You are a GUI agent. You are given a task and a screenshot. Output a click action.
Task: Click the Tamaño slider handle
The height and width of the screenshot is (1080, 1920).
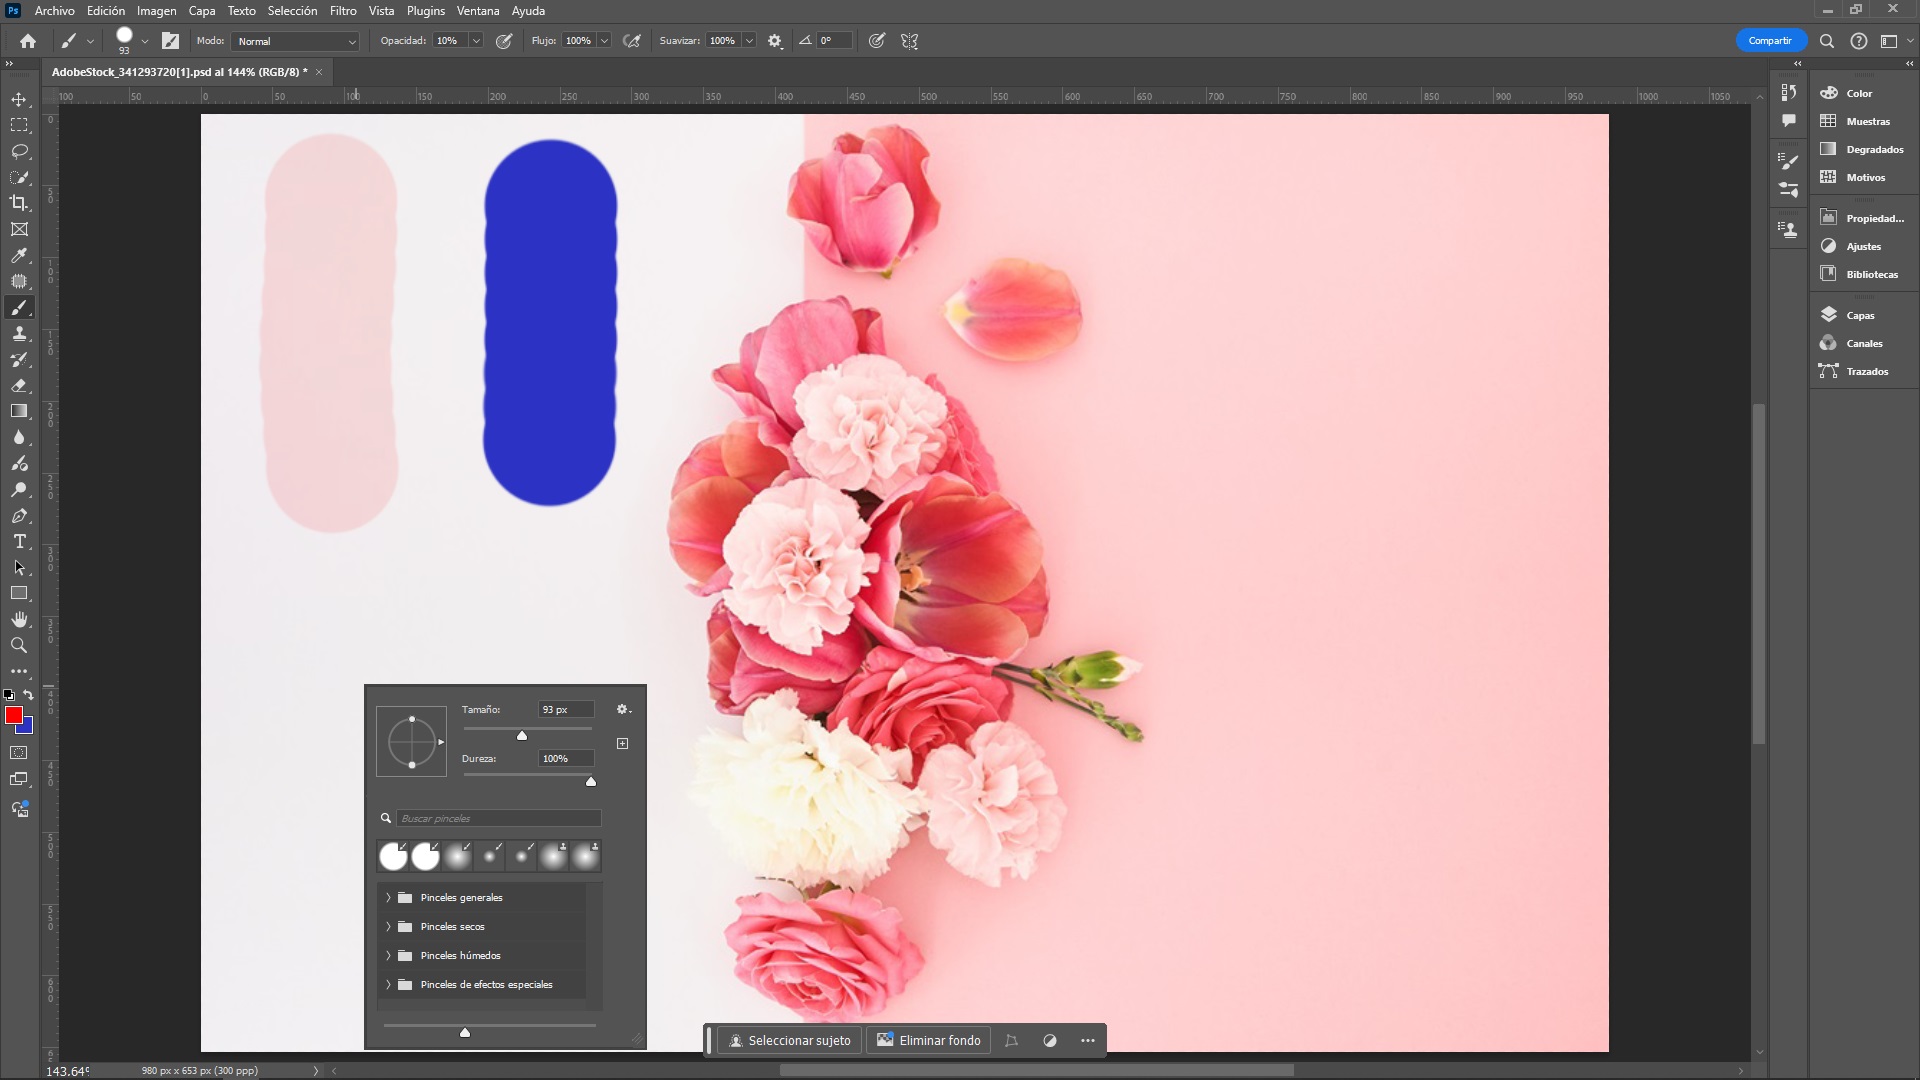pos(522,736)
